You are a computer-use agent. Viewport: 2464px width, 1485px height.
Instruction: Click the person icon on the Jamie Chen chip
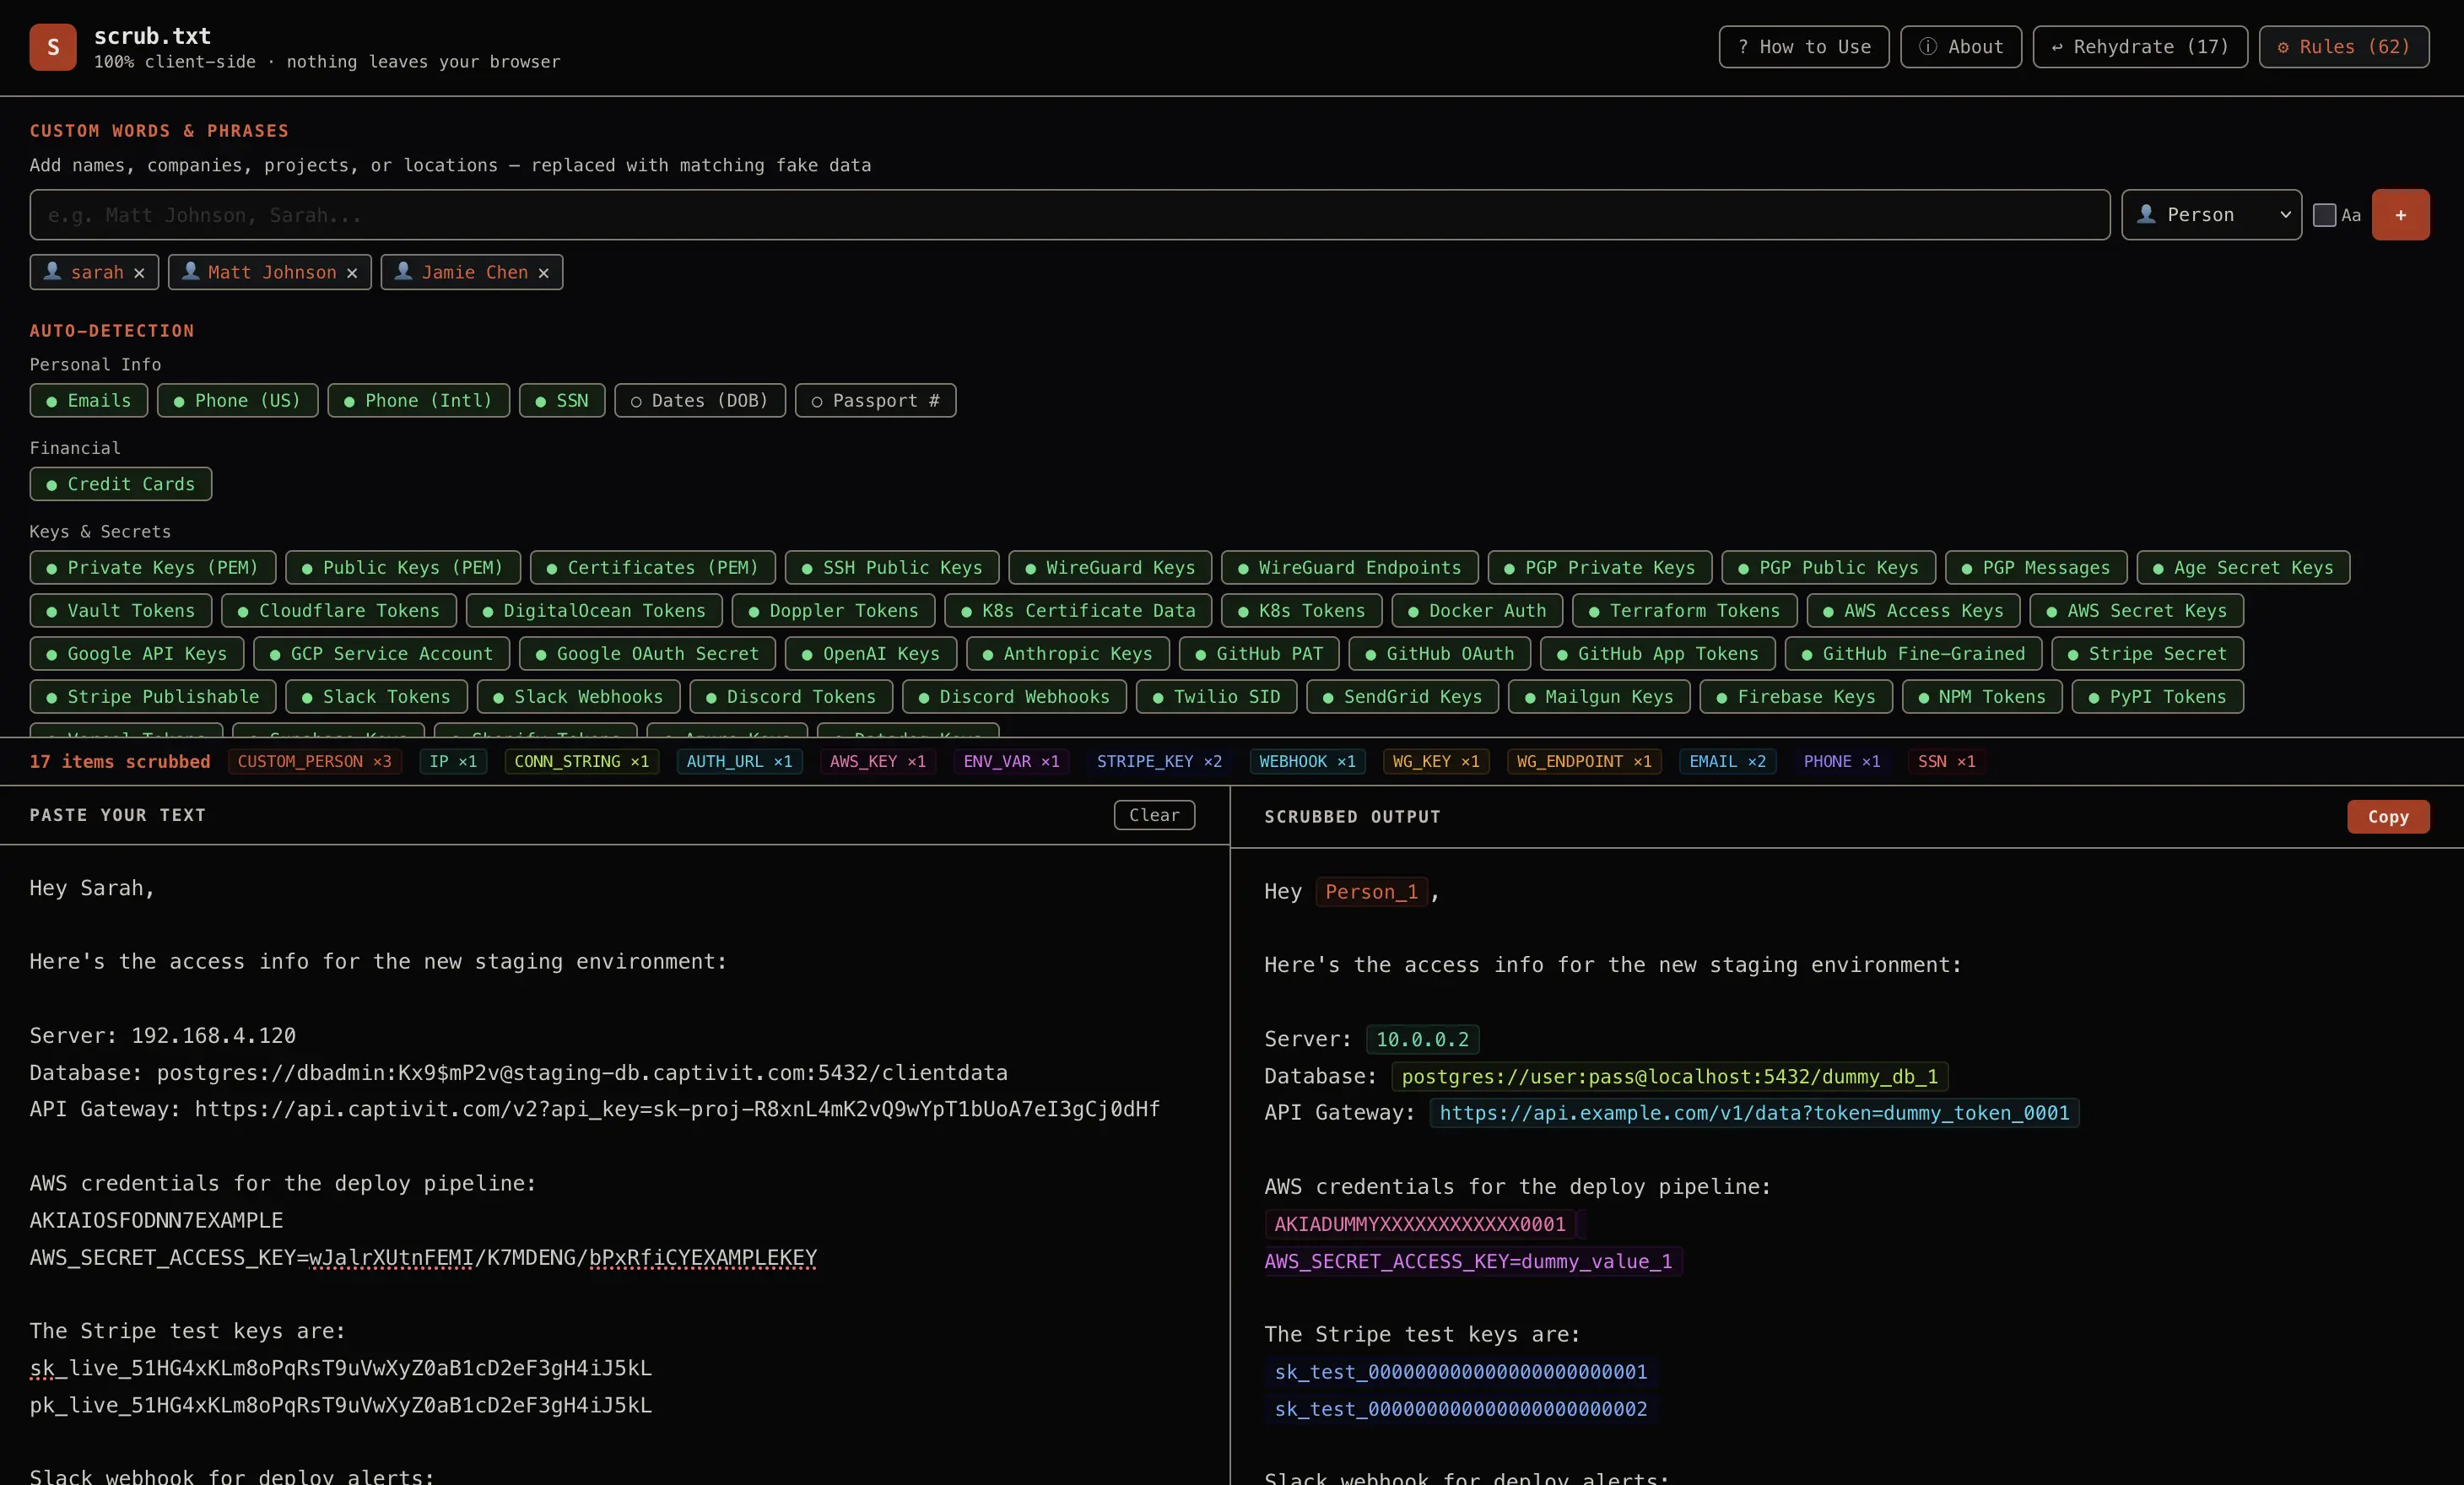[404, 272]
